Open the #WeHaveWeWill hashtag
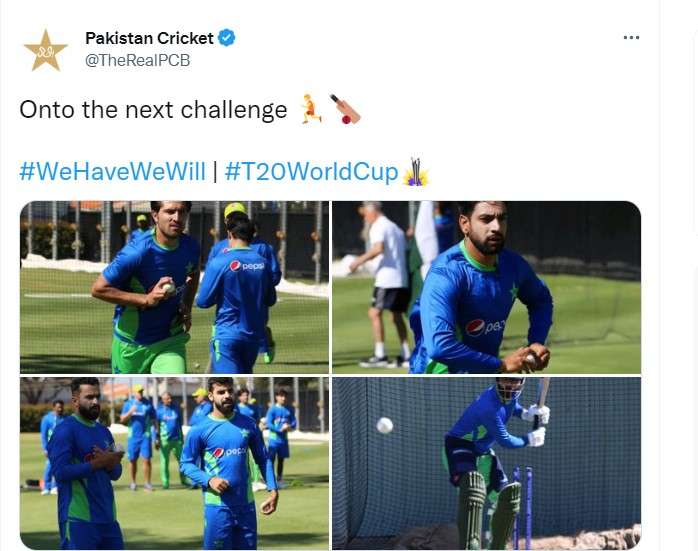Image resolution: width=698 pixels, height=551 pixels. click(112, 172)
